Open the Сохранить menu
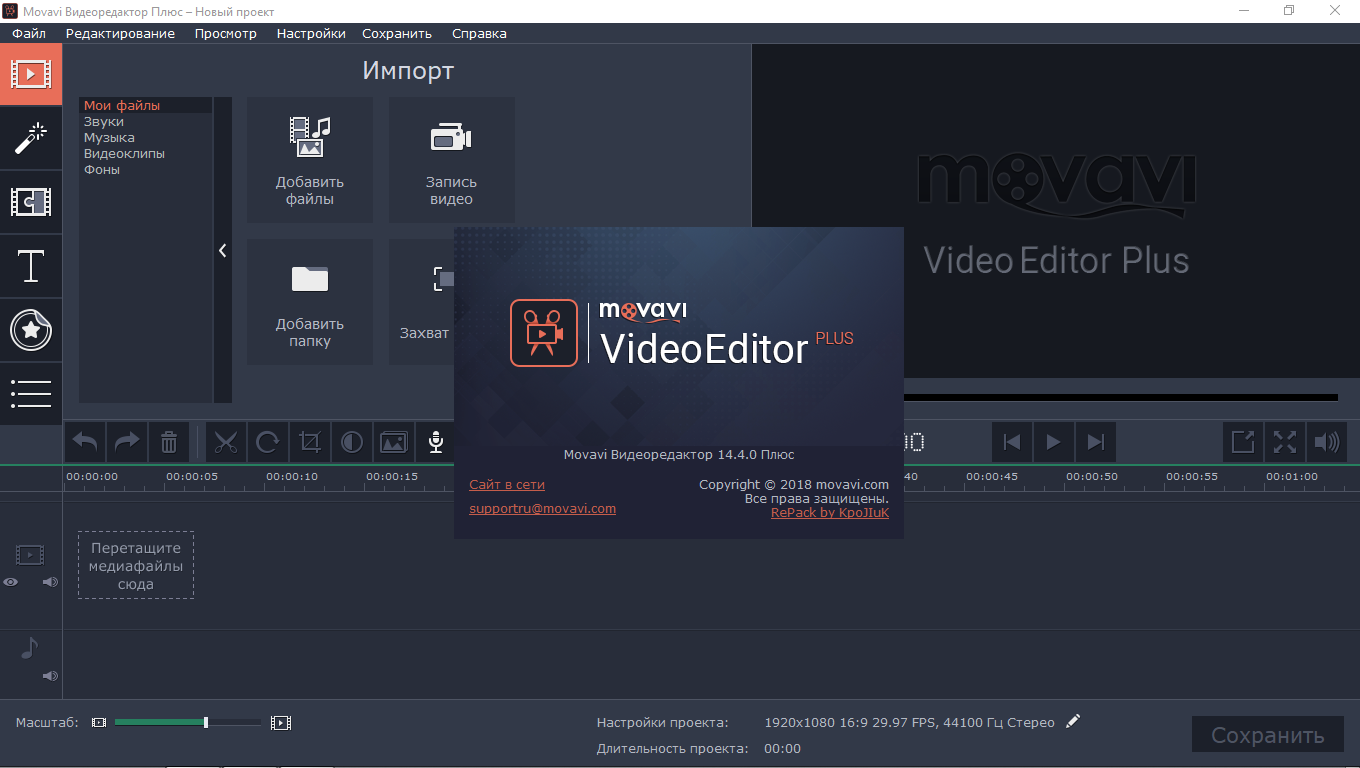This screenshot has width=1360, height=768. coord(397,33)
